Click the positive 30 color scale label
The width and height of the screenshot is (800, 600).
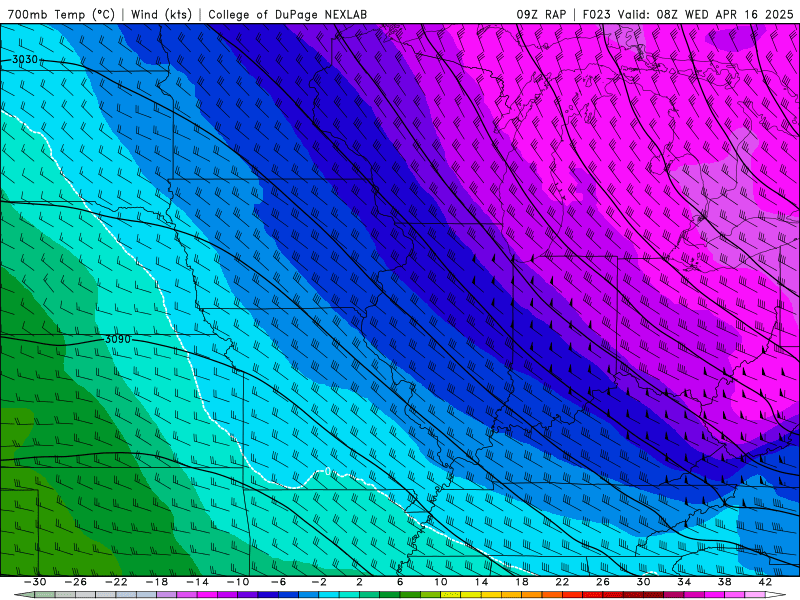[x=643, y=582]
